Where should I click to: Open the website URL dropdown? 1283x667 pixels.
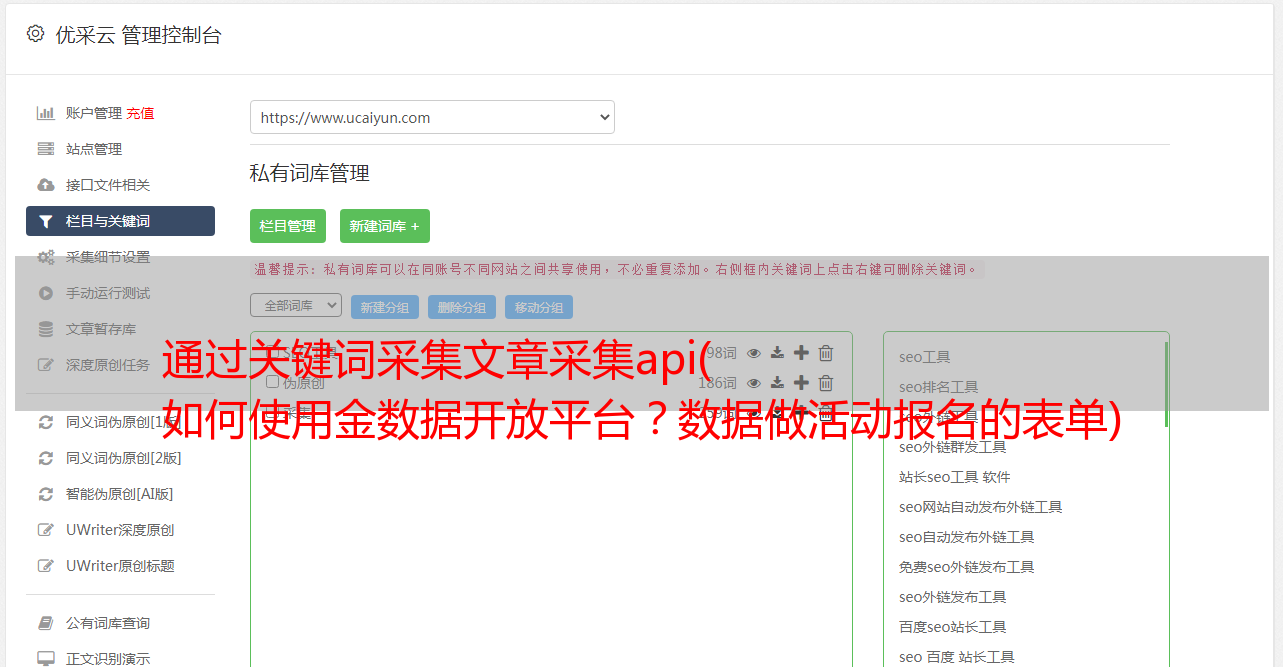tap(432, 117)
